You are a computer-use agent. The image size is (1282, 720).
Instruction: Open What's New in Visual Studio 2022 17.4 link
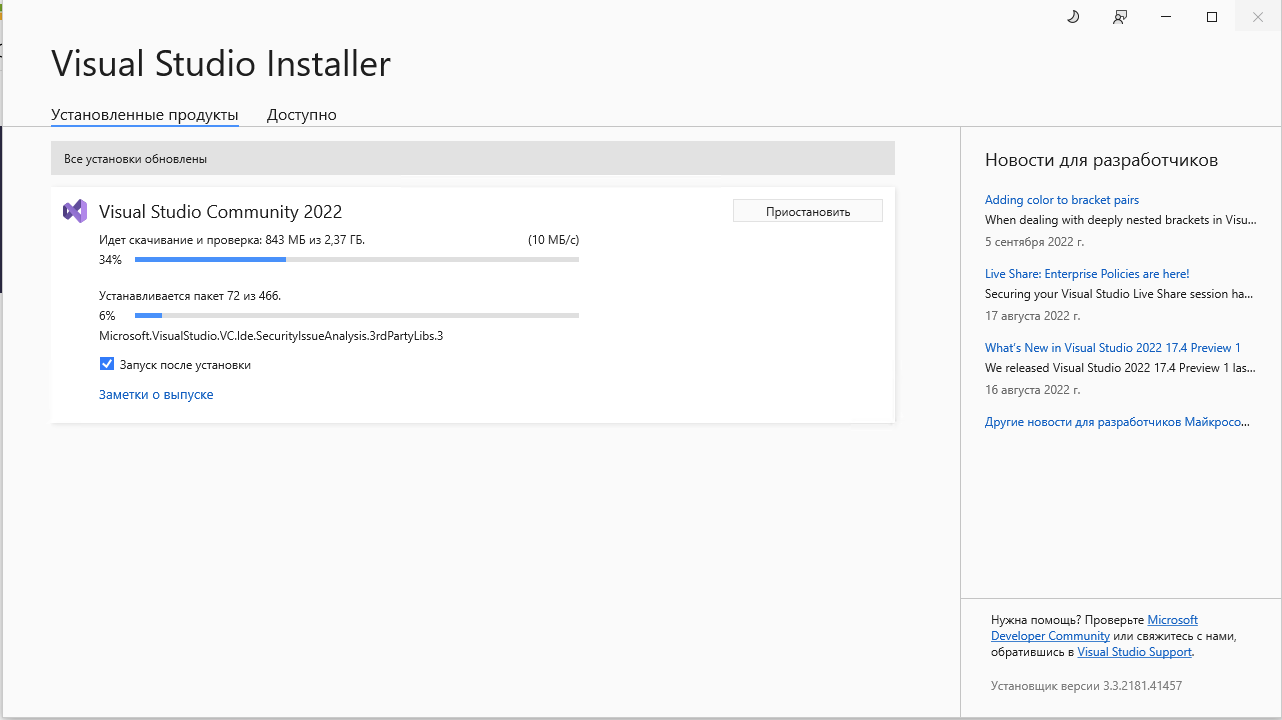(1112, 348)
